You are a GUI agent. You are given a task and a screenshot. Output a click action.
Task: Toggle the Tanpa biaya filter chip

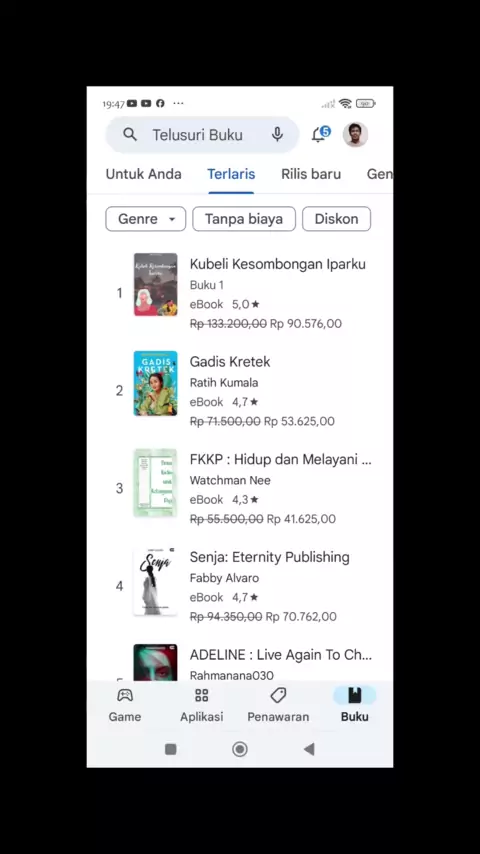coord(244,219)
